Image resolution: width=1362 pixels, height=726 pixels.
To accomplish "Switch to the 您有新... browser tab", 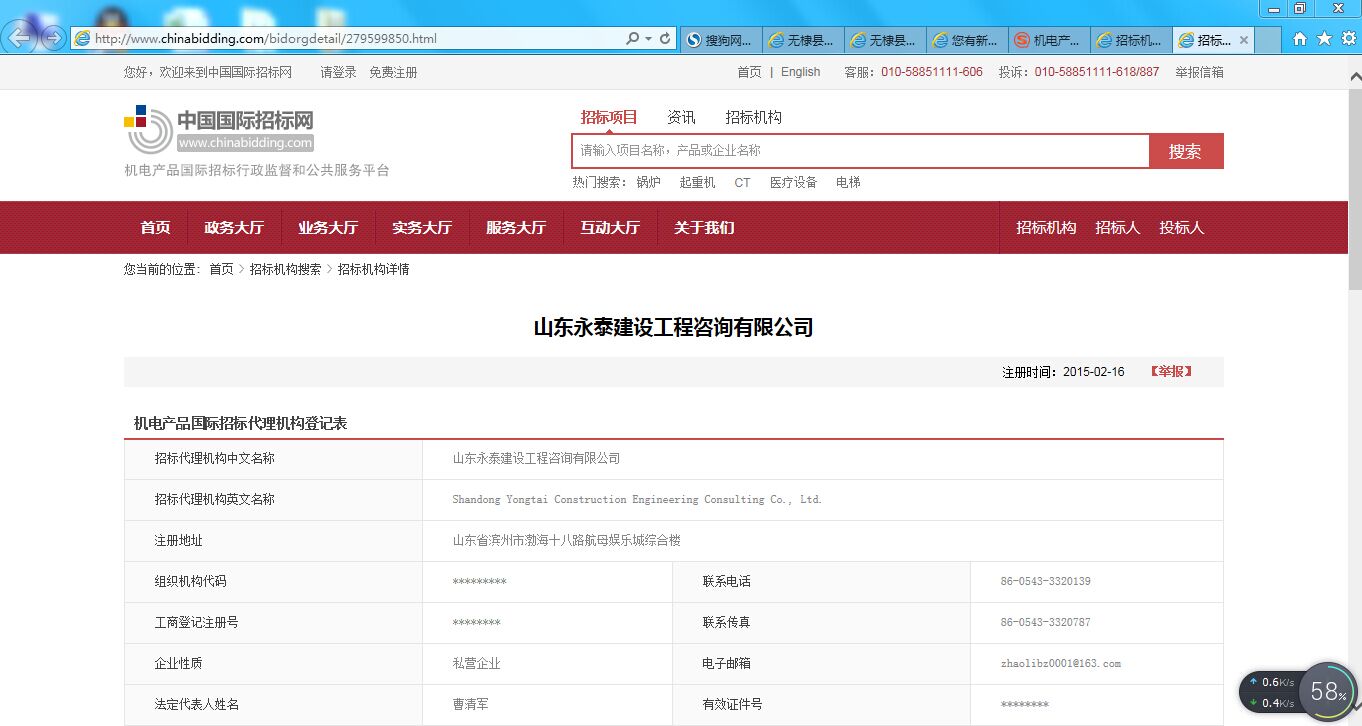I will coord(966,40).
